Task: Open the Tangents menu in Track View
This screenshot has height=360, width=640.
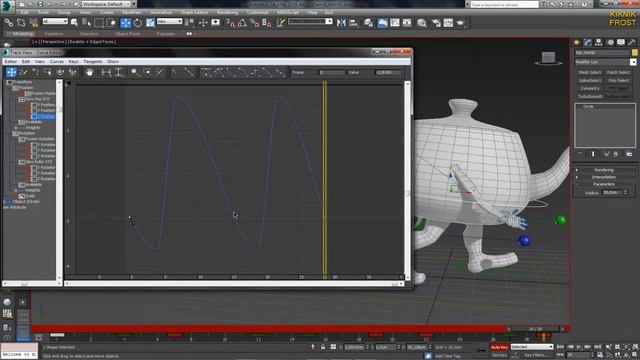Action: coord(93,62)
